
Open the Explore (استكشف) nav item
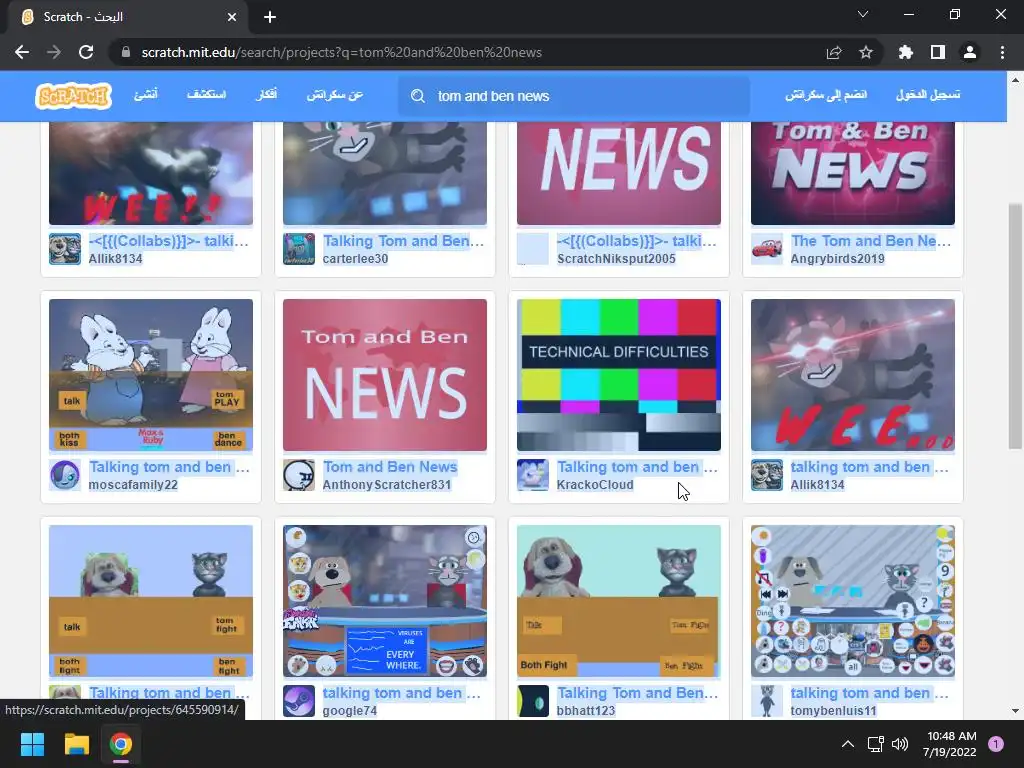206,95
